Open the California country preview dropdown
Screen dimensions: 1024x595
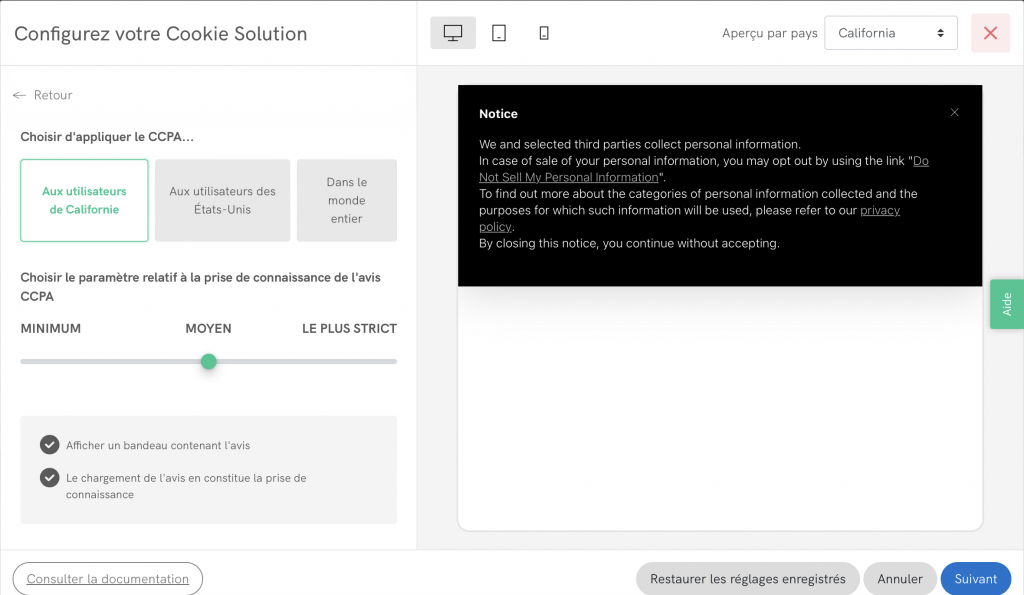pyautogui.click(x=890, y=33)
